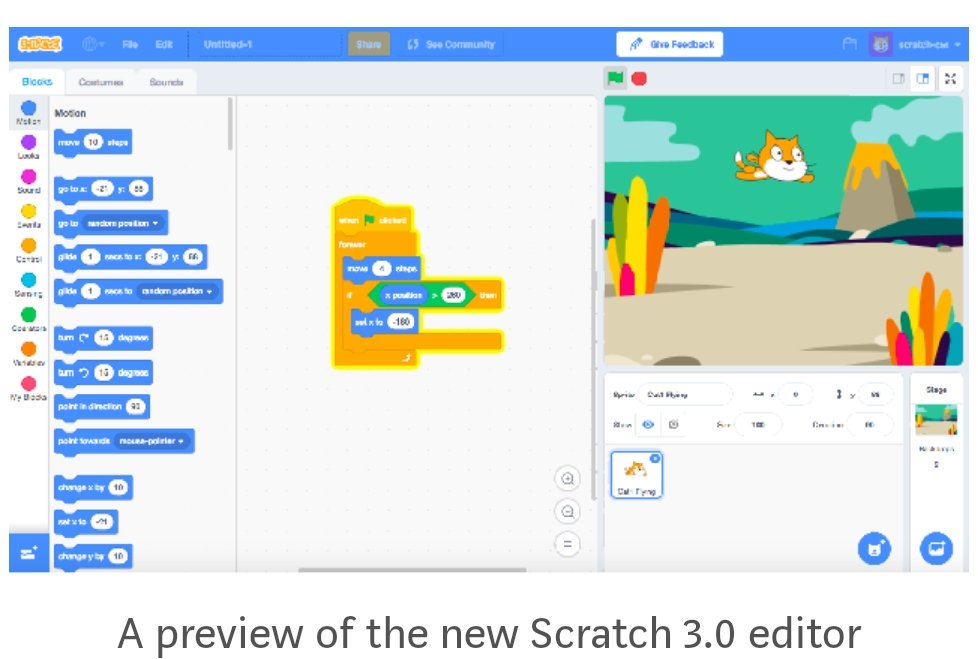Click the change x by 10 block

click(94, 488)
